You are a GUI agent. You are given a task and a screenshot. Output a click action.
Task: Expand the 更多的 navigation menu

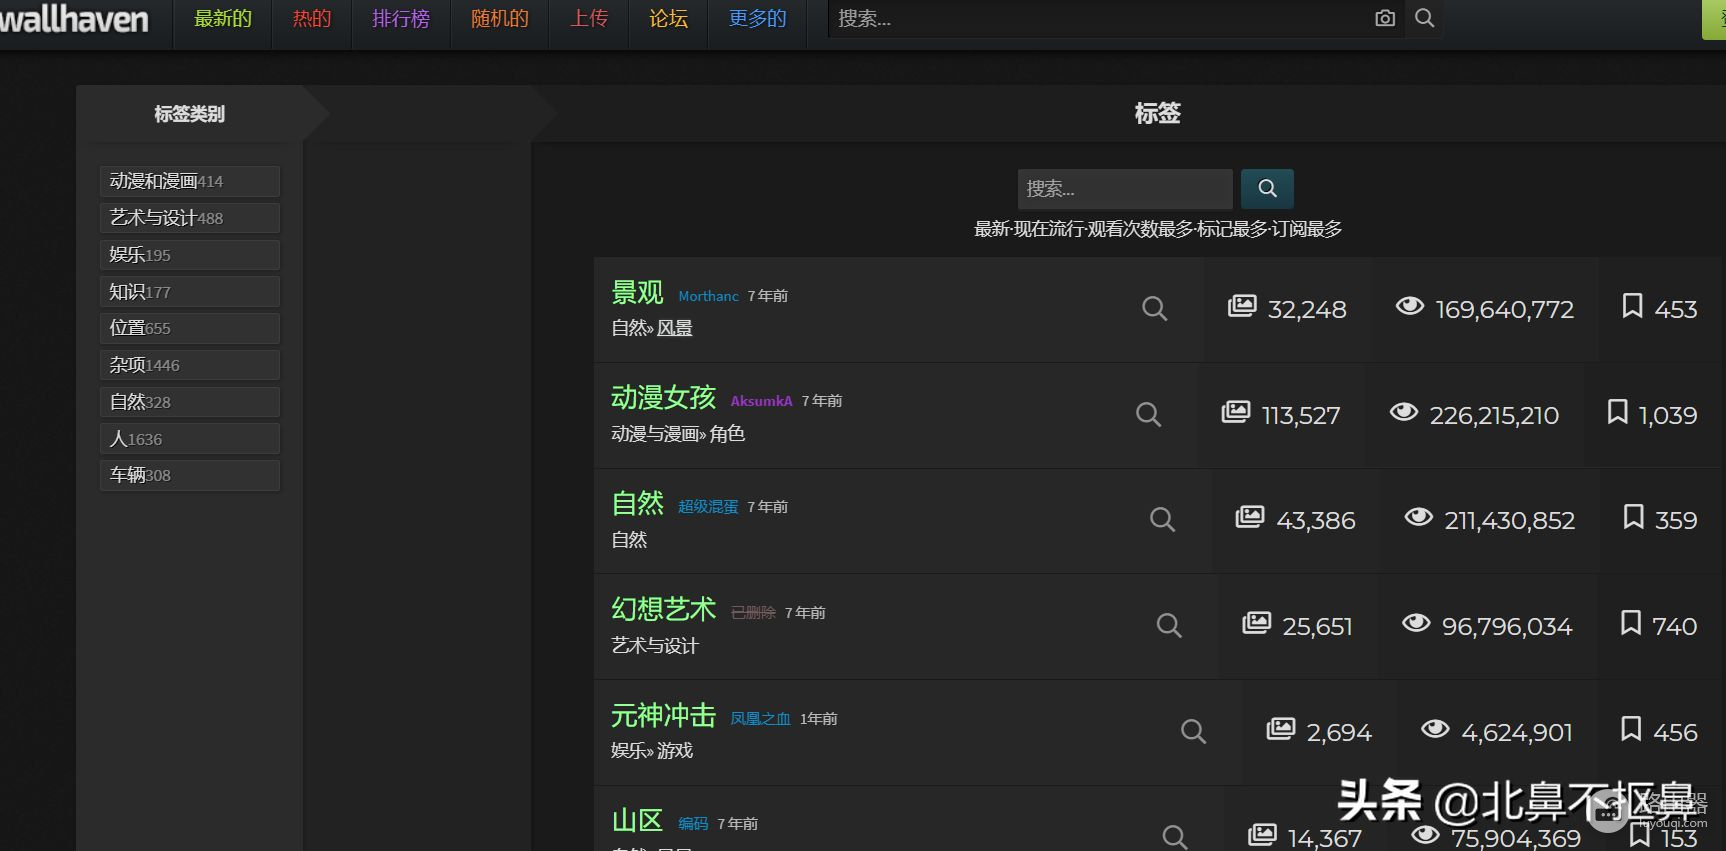click(x=757, y=19)
